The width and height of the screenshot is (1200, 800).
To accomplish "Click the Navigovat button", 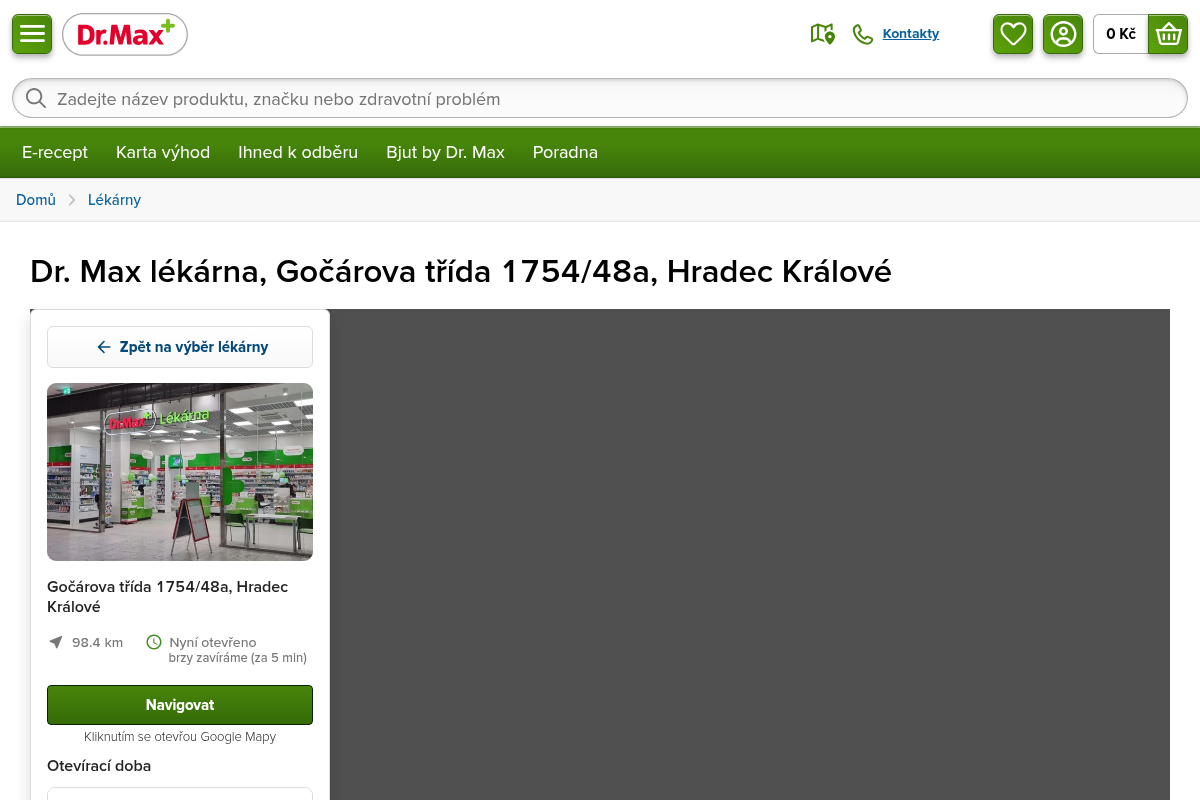I will 180,705.
